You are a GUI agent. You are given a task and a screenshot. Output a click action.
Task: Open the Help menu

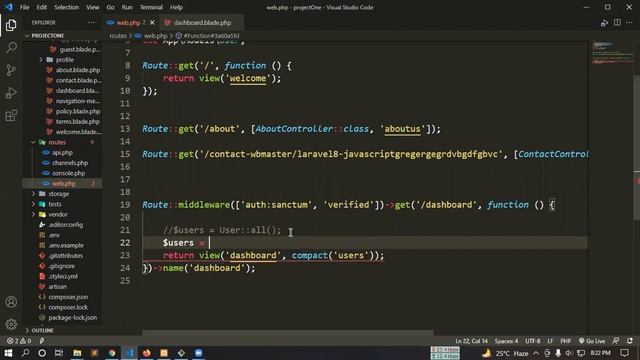(176, 7)
